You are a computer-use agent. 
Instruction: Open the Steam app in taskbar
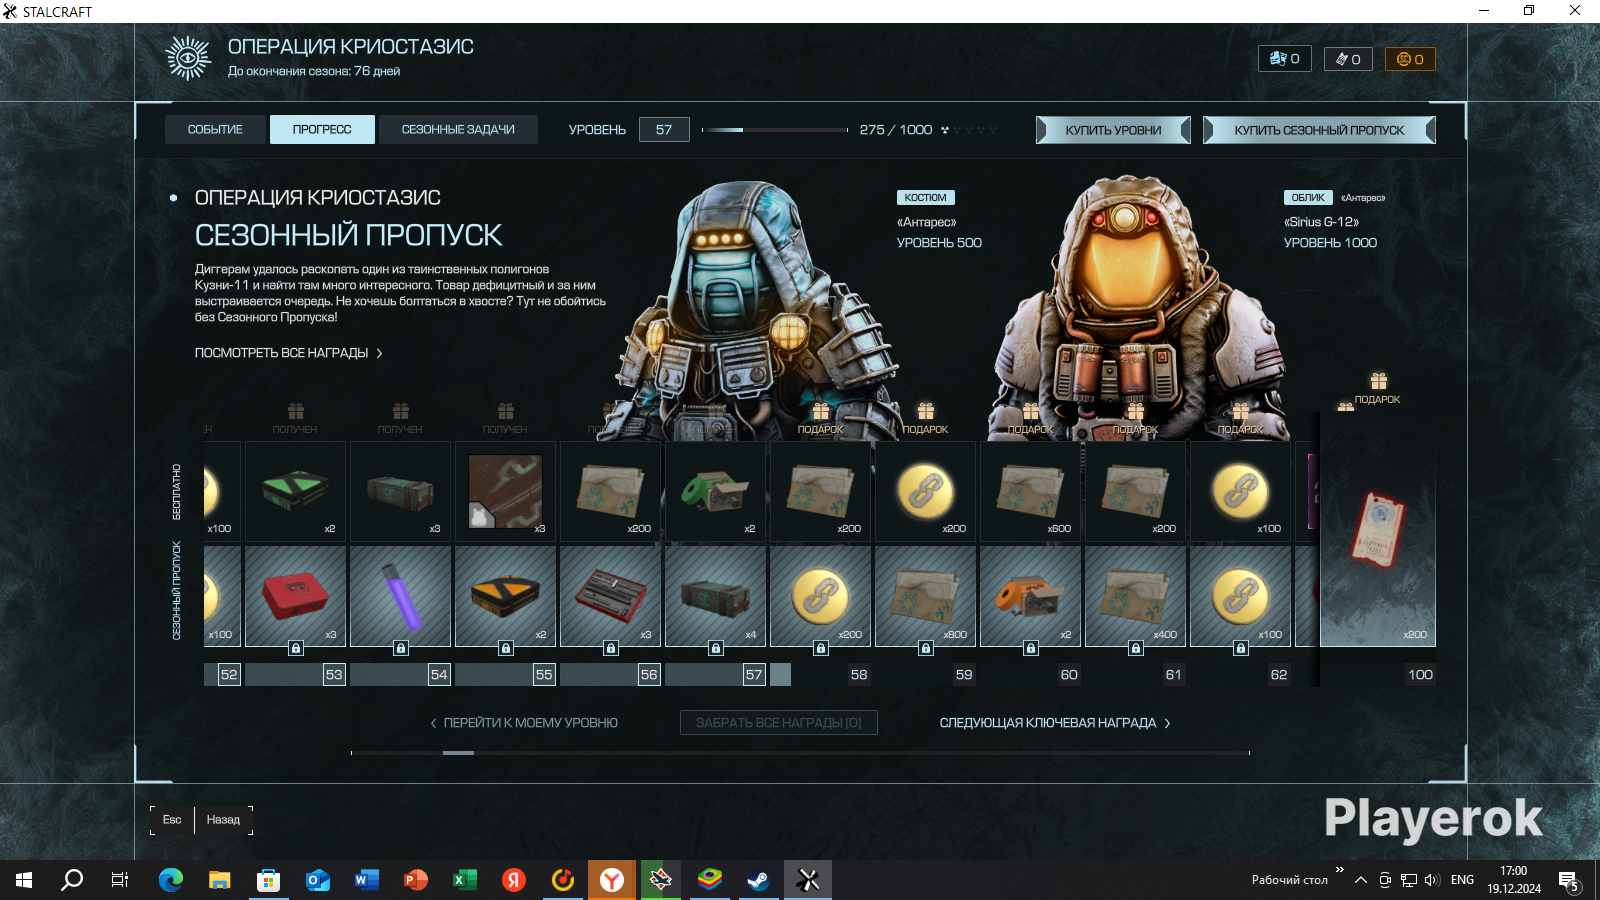[x=758, y=880]
